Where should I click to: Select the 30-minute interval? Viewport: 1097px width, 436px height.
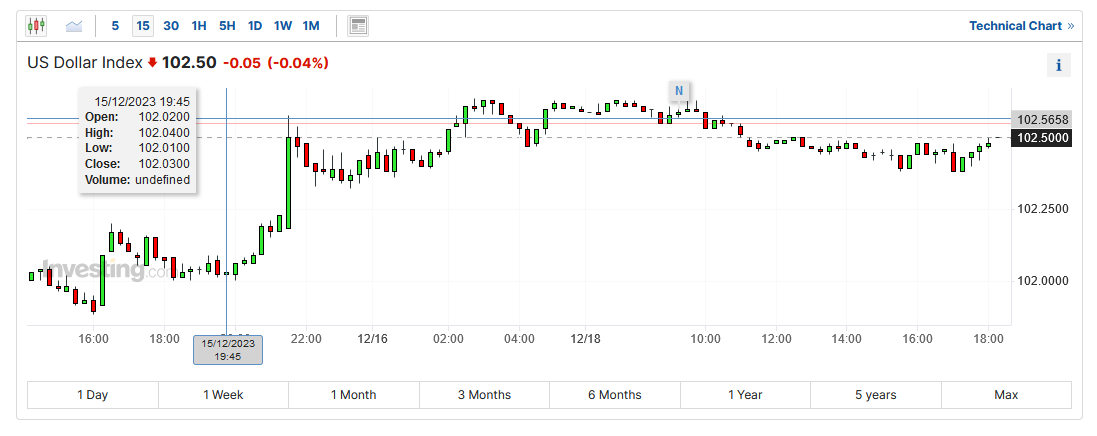coord(171,26)
